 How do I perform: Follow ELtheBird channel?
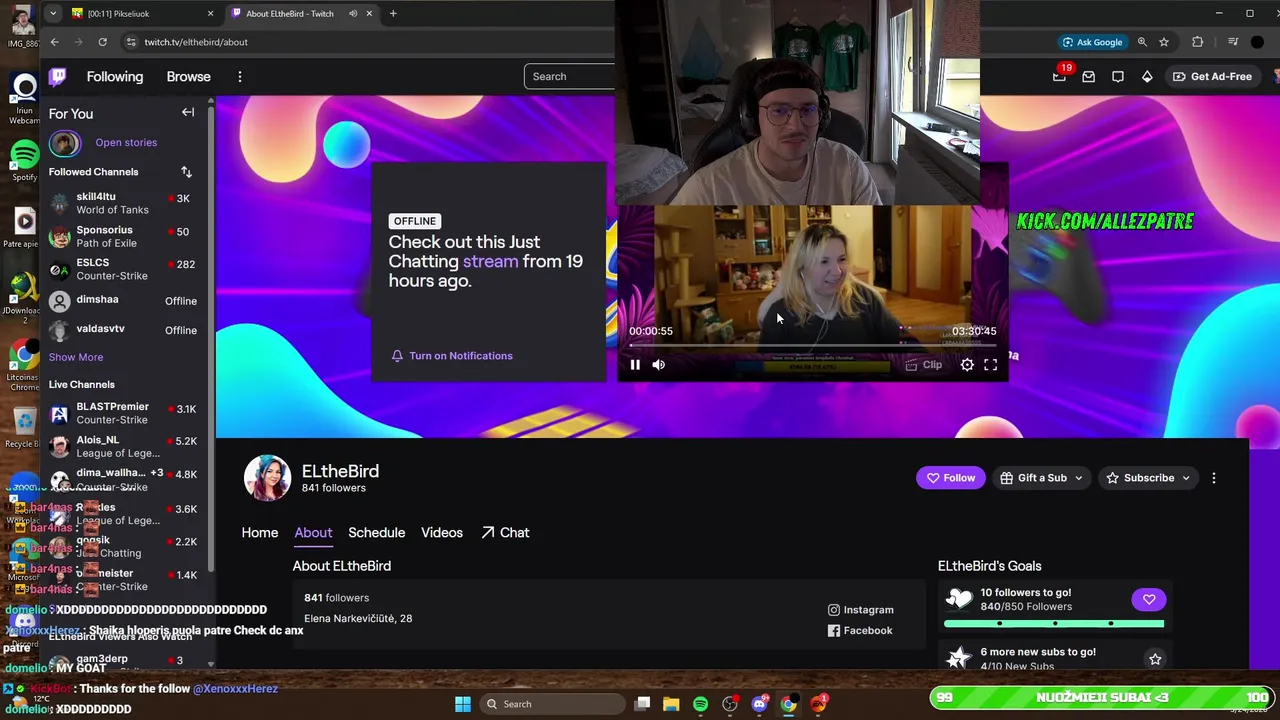click(x=951, y=478)
